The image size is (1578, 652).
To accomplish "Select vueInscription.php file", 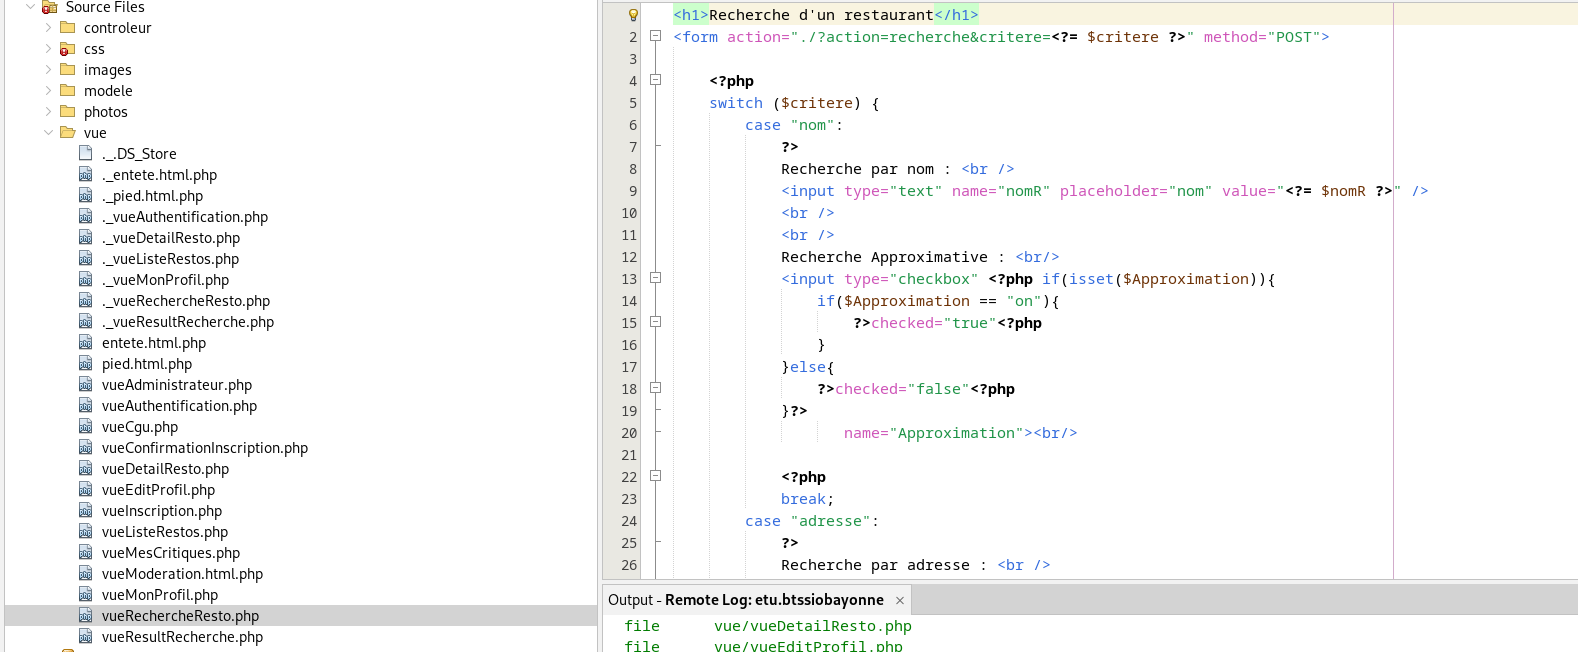I will 162,511.
